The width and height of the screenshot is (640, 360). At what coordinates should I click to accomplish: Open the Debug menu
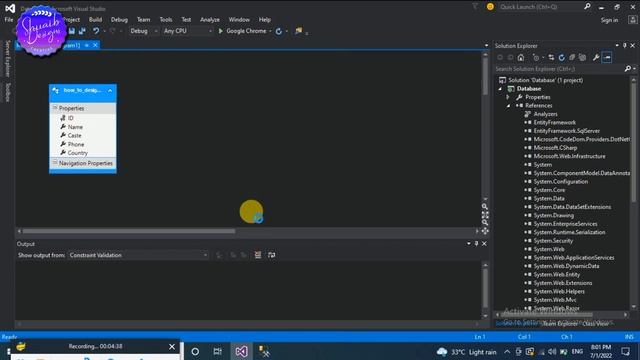coord(119,20)
